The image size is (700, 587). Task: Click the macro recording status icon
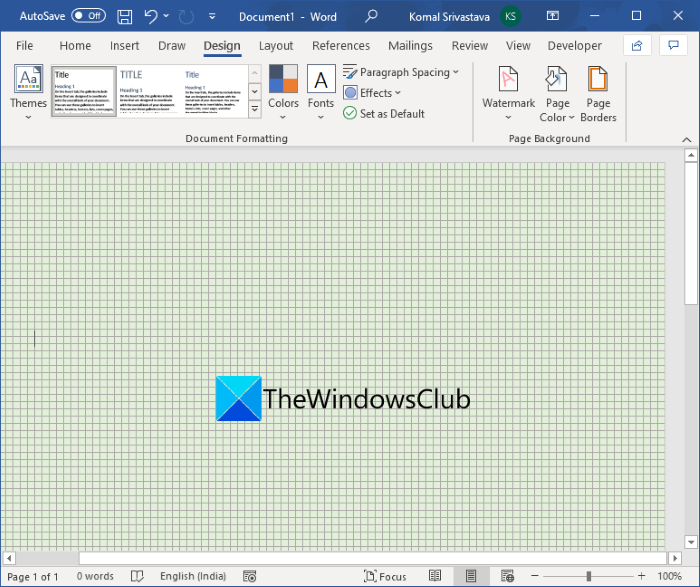pyautogui.click(x=250, y=576)
